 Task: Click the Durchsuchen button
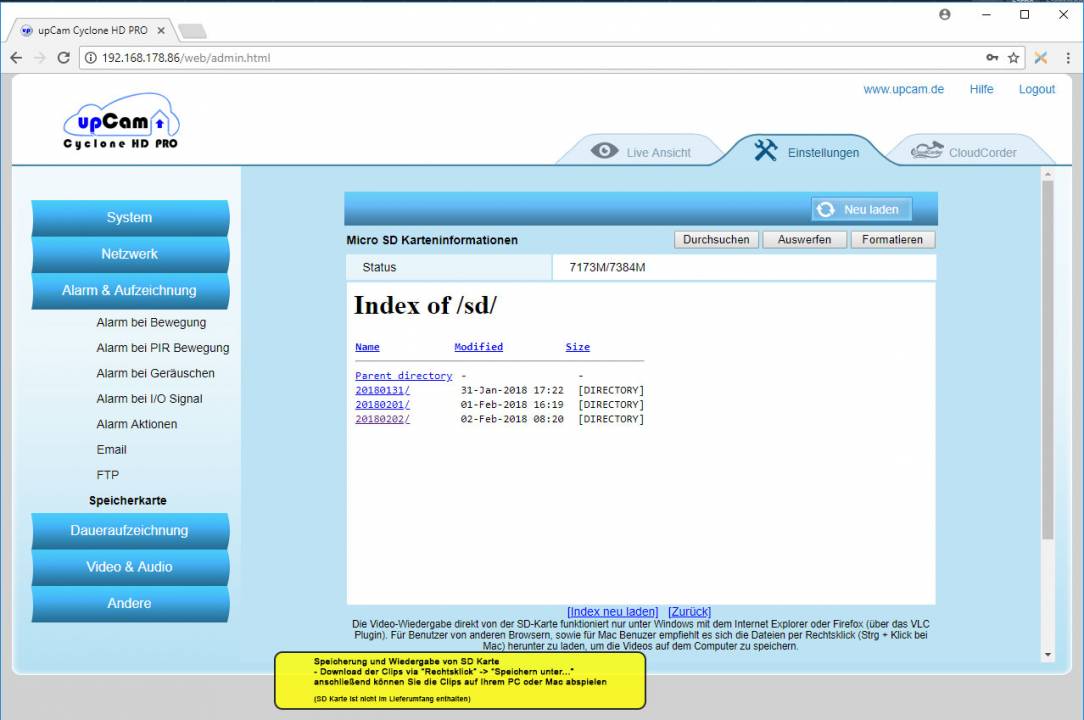pos(716,239)
